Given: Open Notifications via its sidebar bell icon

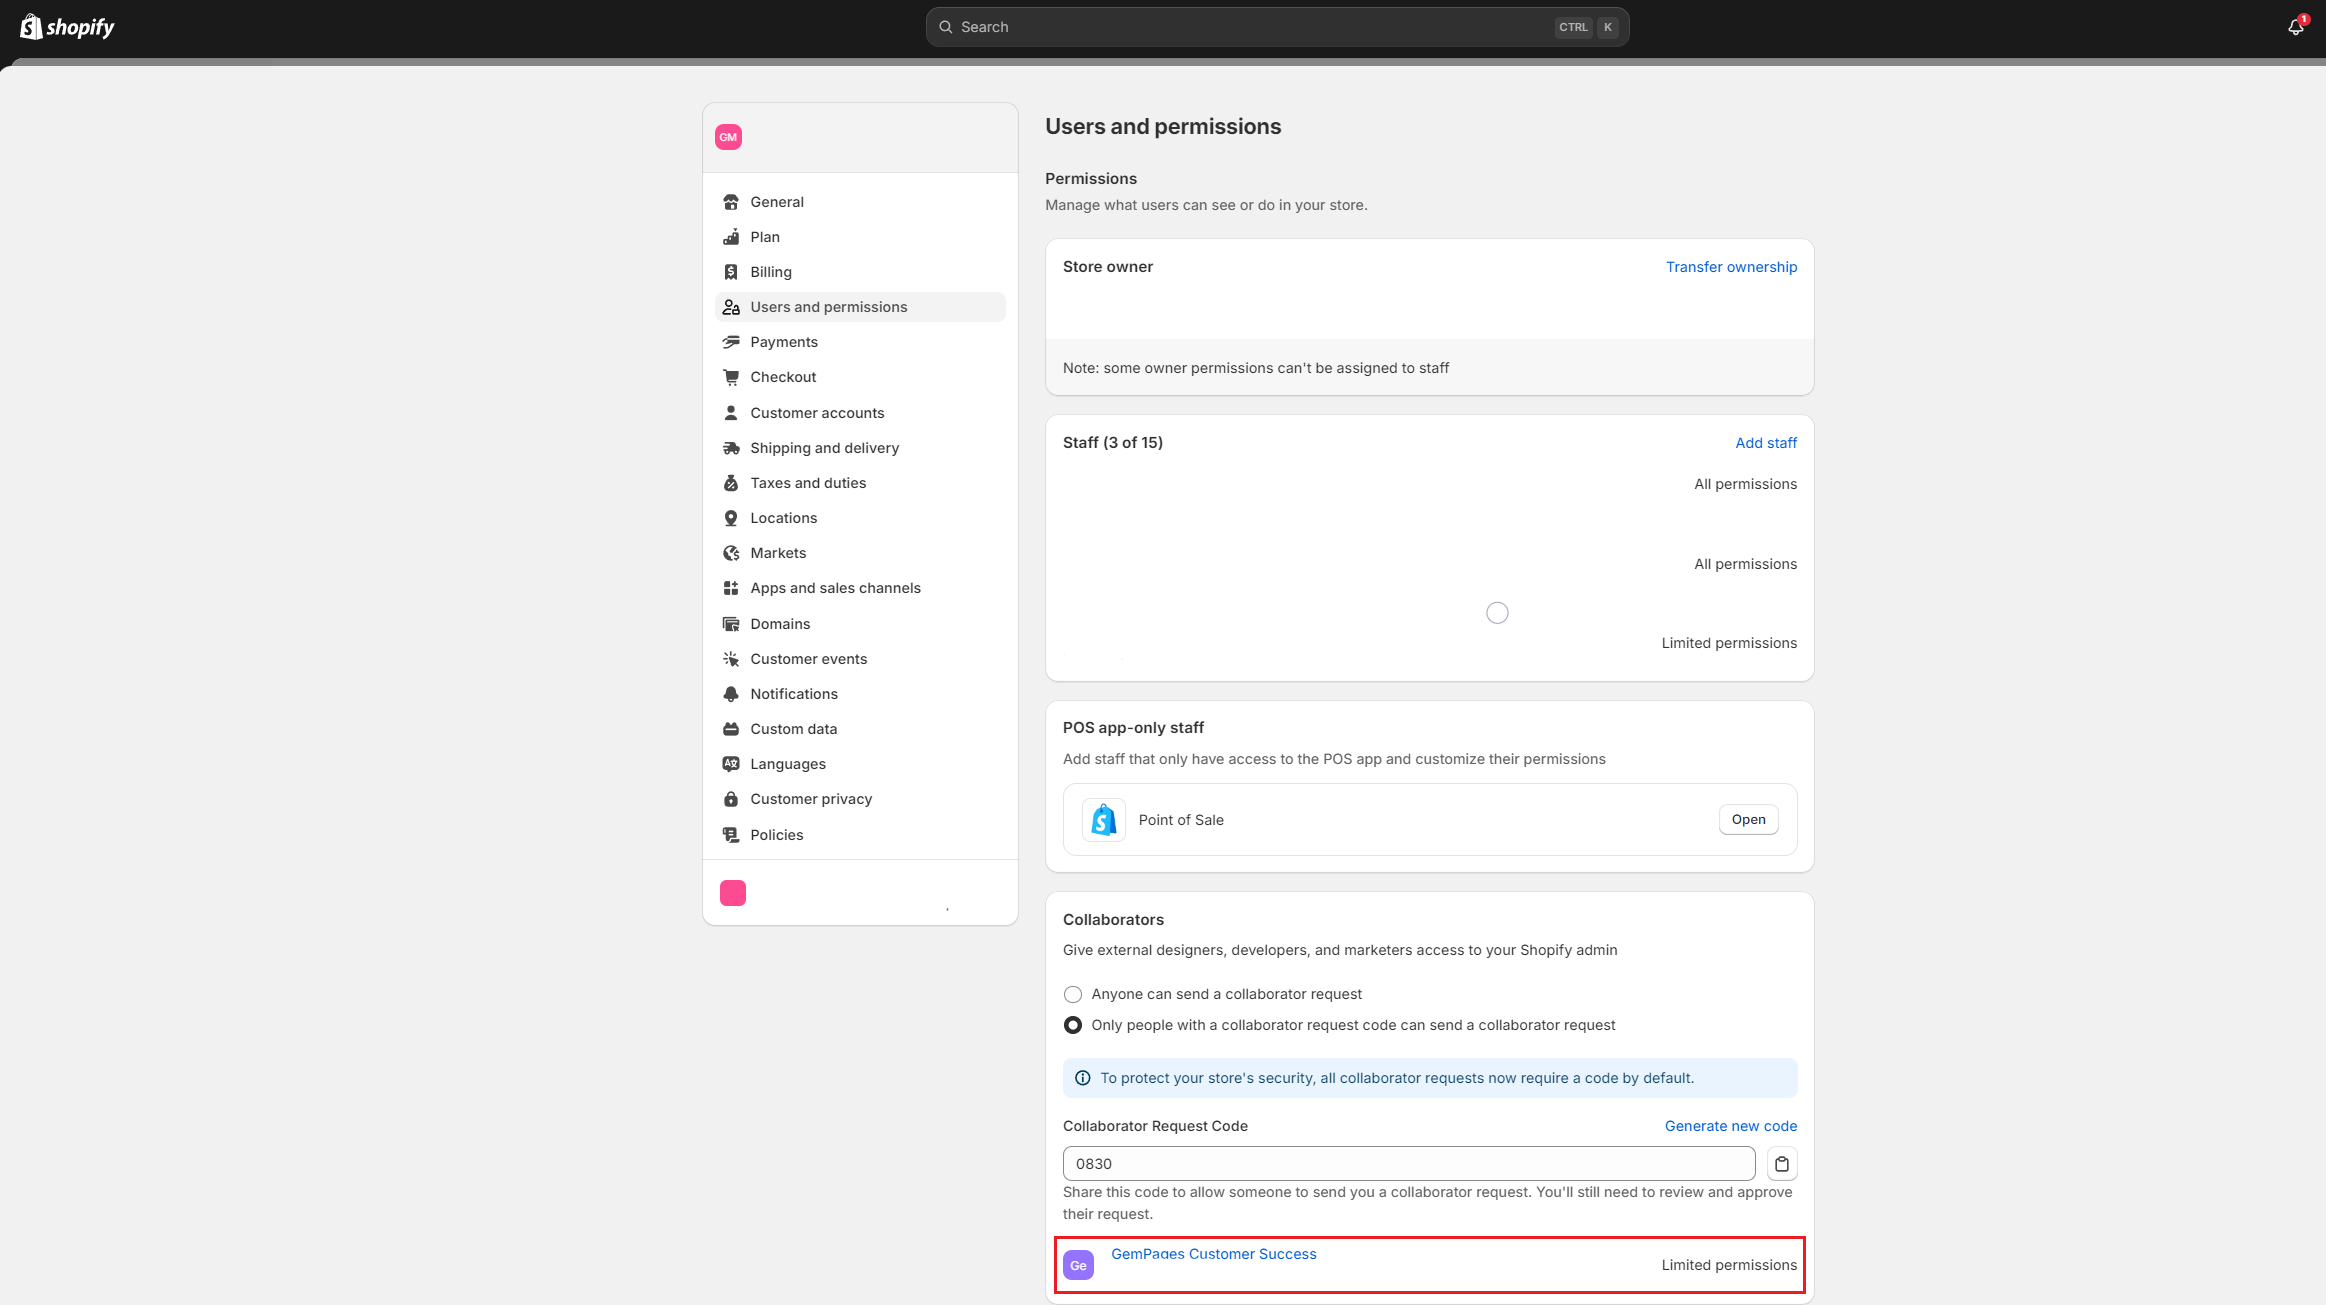Looking at the screenshot, I should [732, 693].
